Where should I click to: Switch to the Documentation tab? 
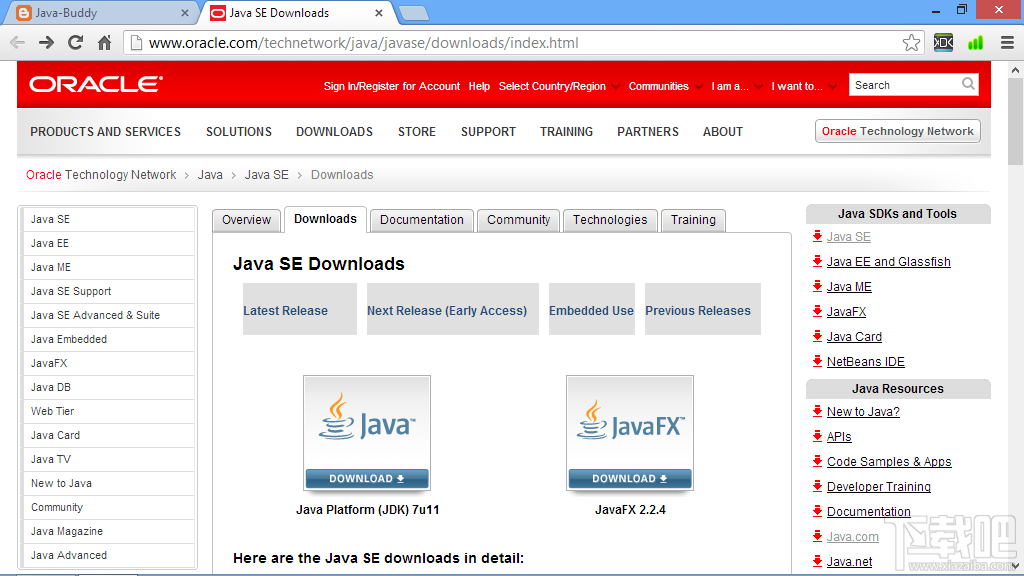point(421,220)
